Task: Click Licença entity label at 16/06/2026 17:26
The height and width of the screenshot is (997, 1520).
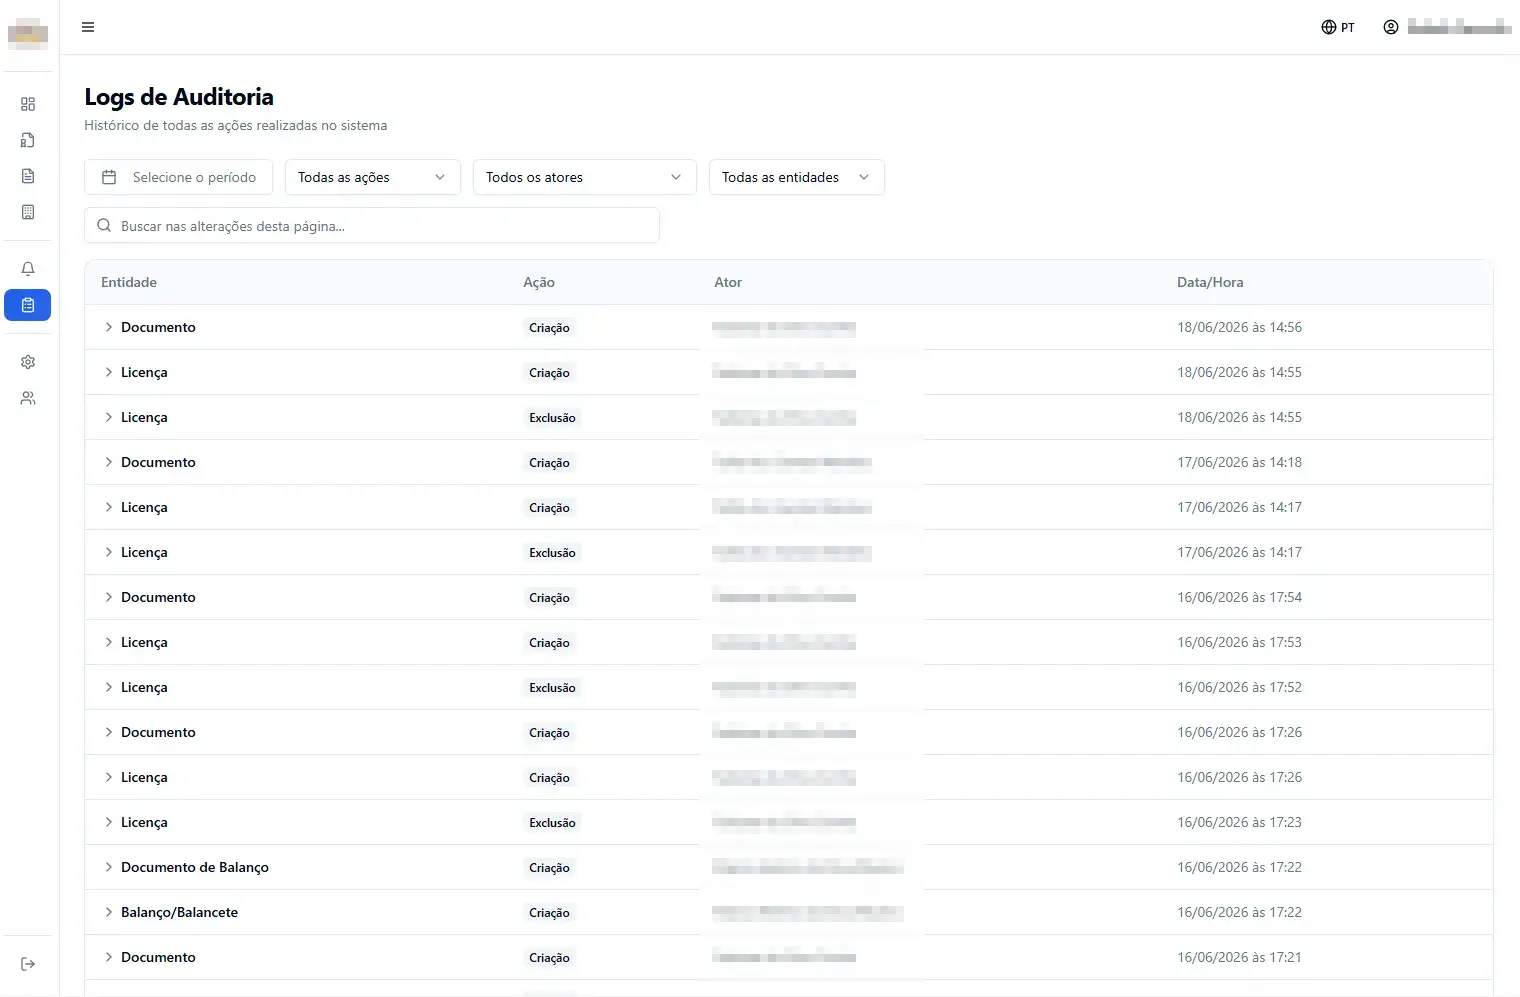Action: coord(144,777)
